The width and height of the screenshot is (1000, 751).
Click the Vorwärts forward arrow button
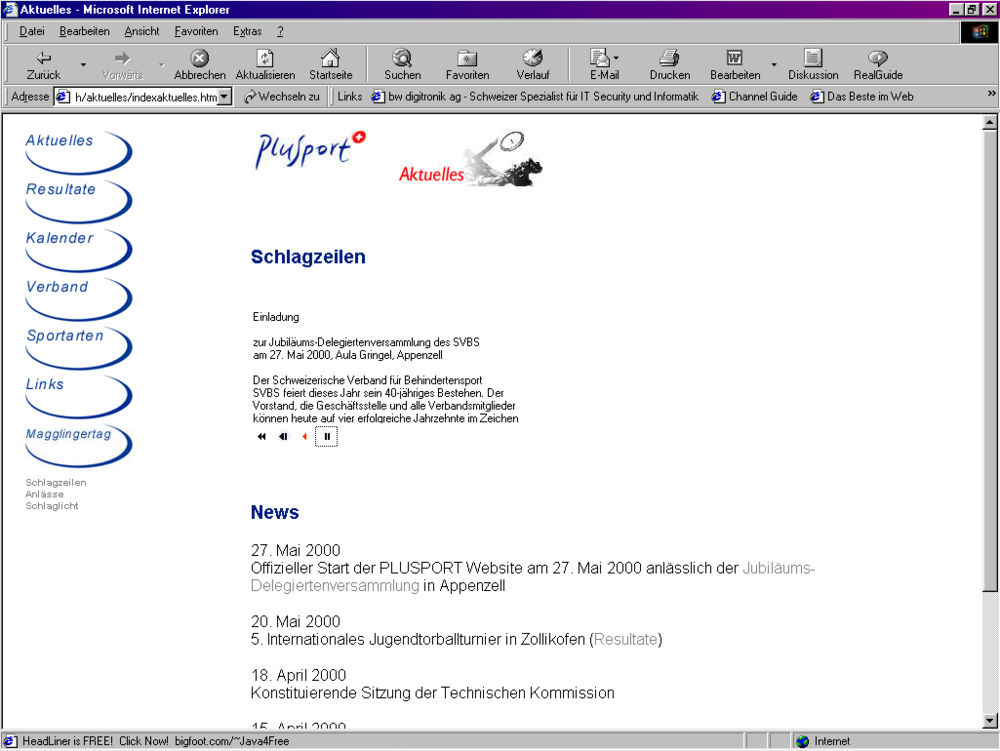point(122,65)
